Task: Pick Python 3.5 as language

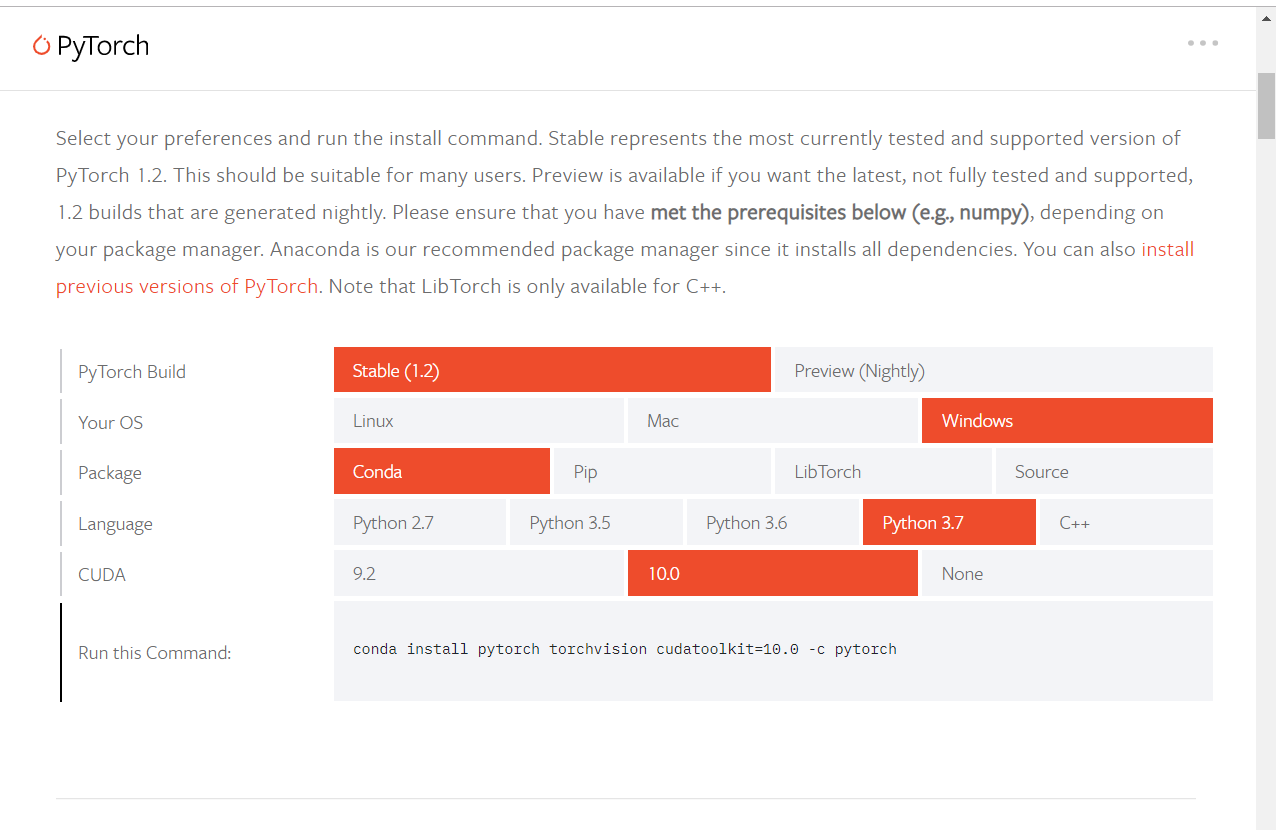Action: [x=596, y=523]
